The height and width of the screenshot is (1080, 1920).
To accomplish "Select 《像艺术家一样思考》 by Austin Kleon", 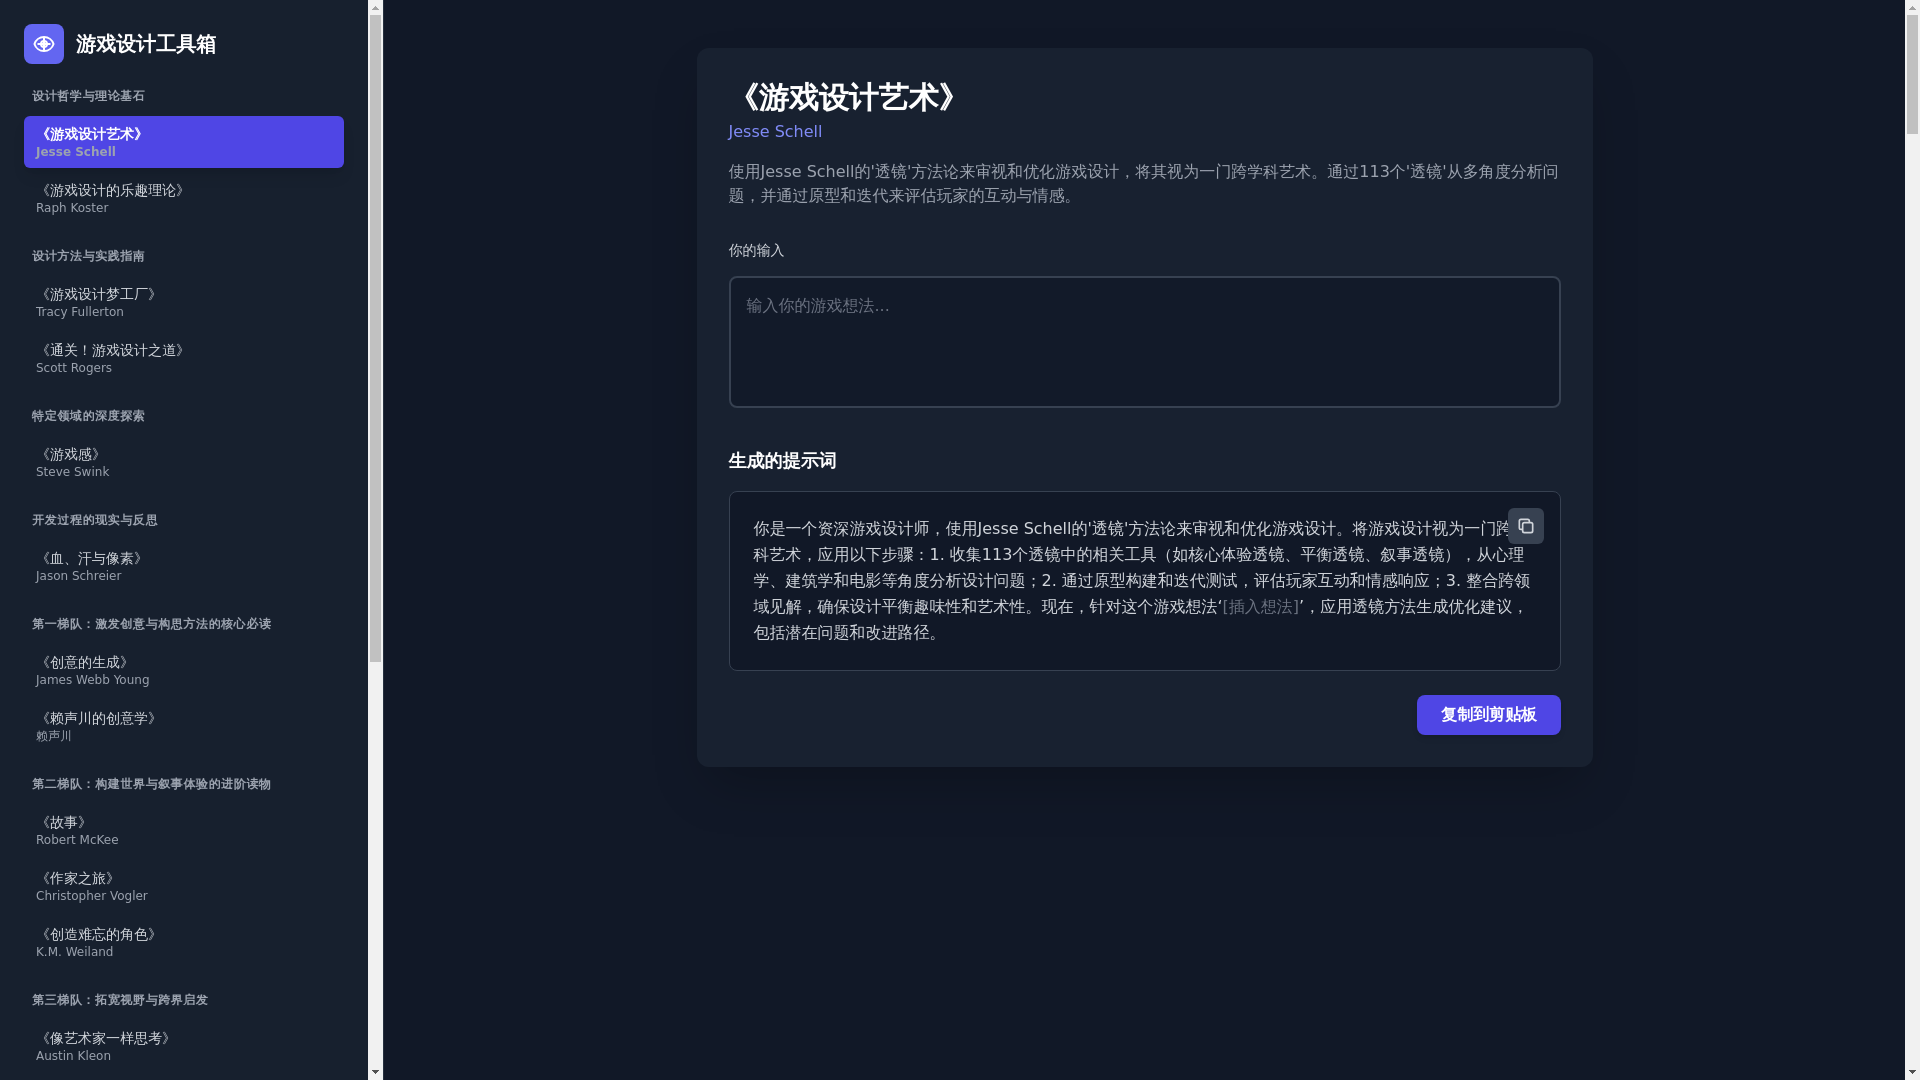I will tap(184, 1046).
